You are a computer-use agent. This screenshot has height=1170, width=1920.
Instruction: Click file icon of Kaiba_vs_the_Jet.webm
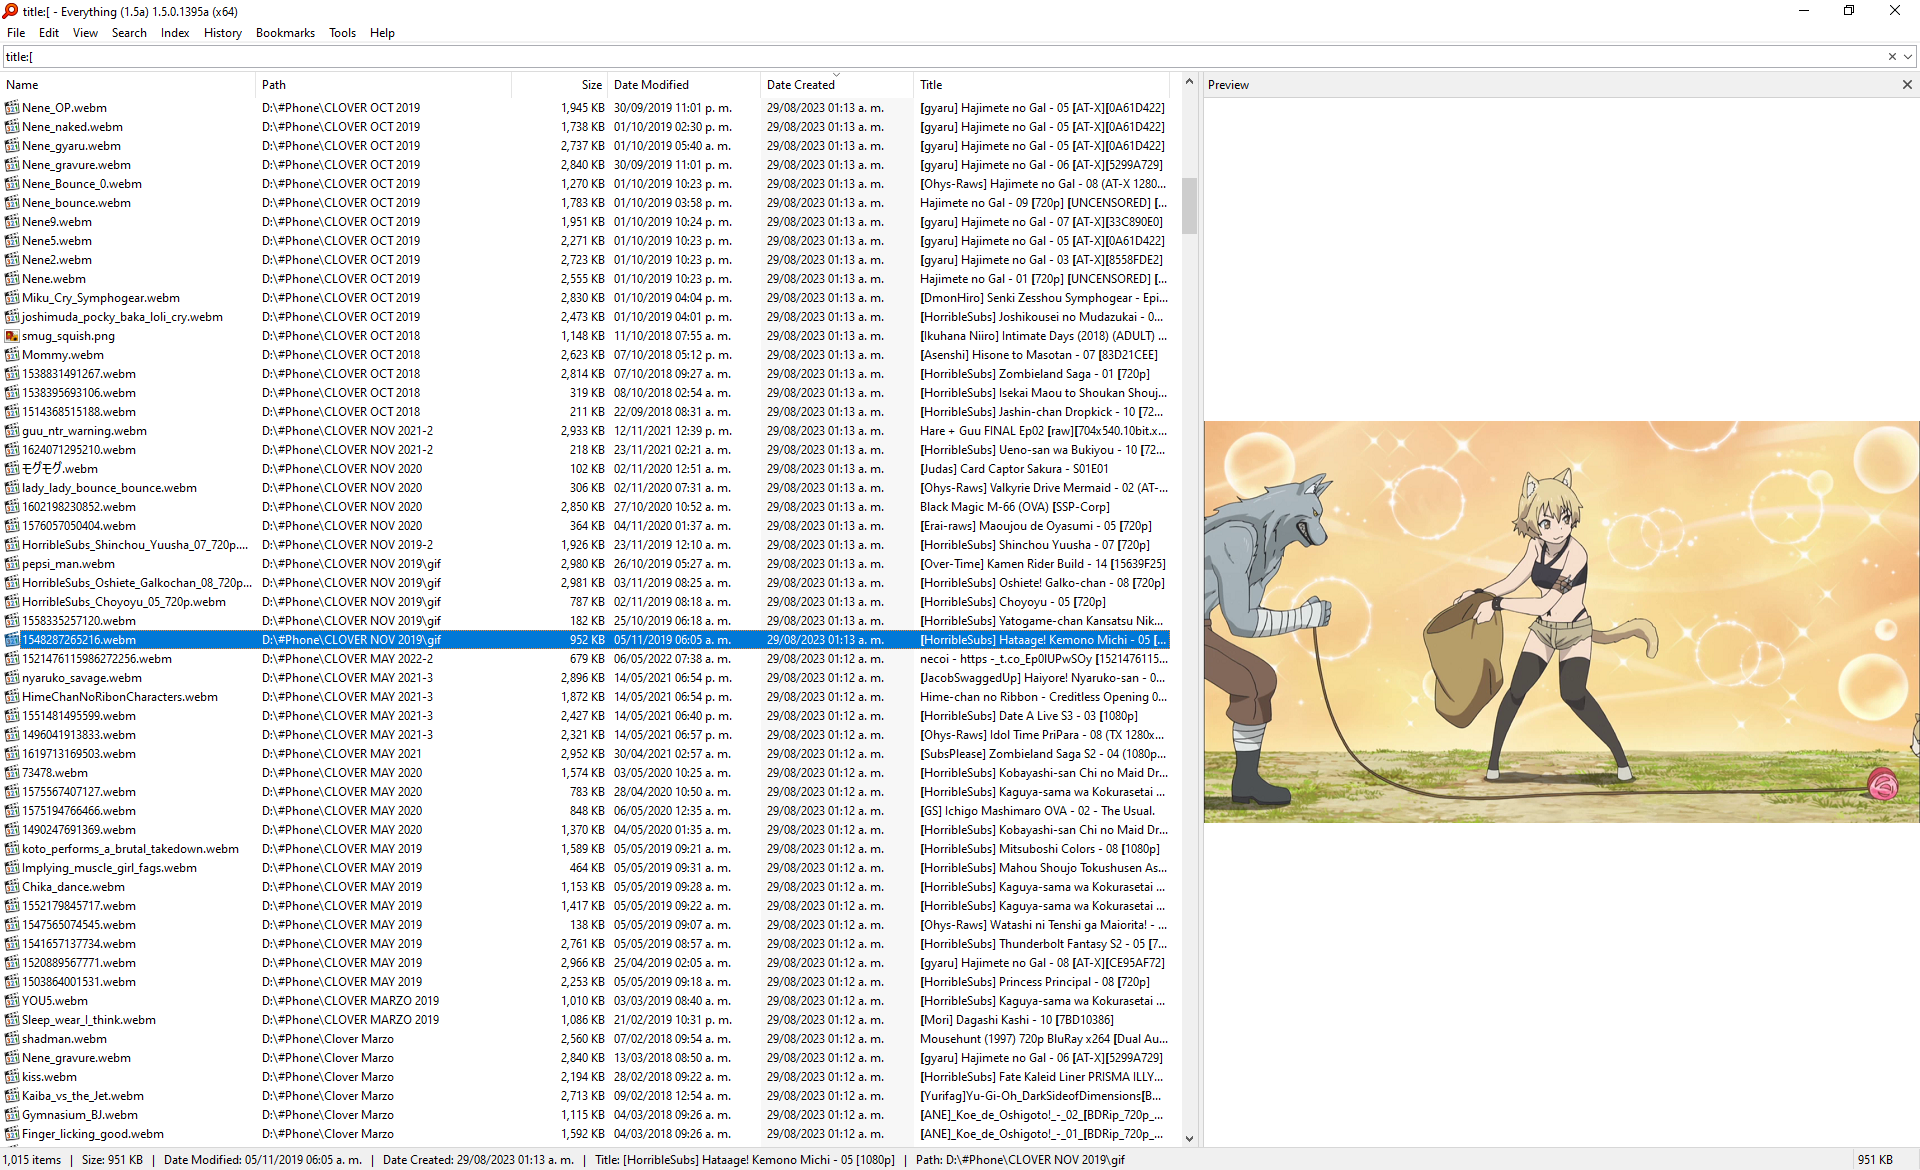coord(12,1096)
